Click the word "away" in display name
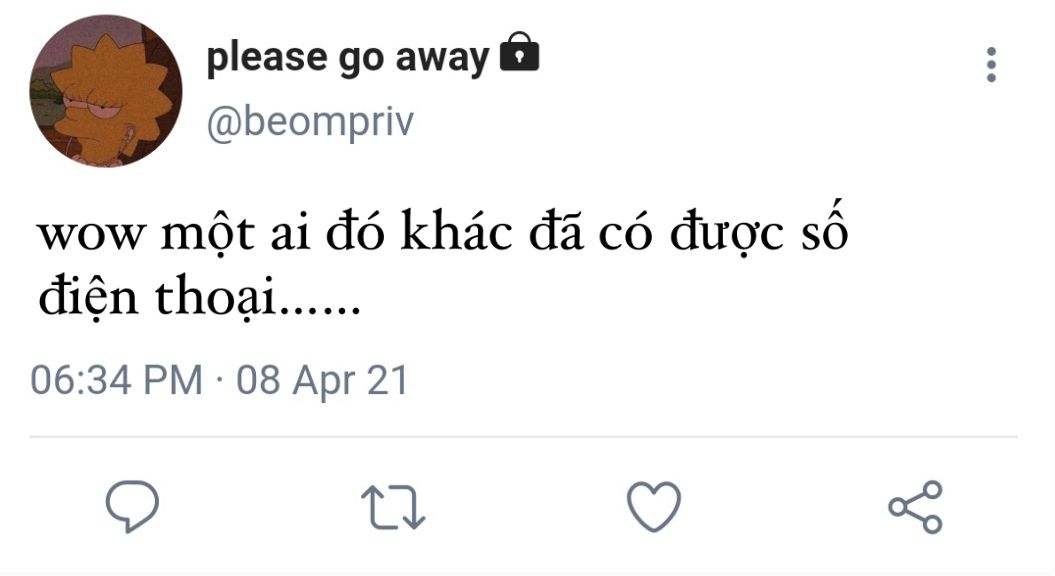Viewport: 1055px width, 576px height. pos(442,58)
